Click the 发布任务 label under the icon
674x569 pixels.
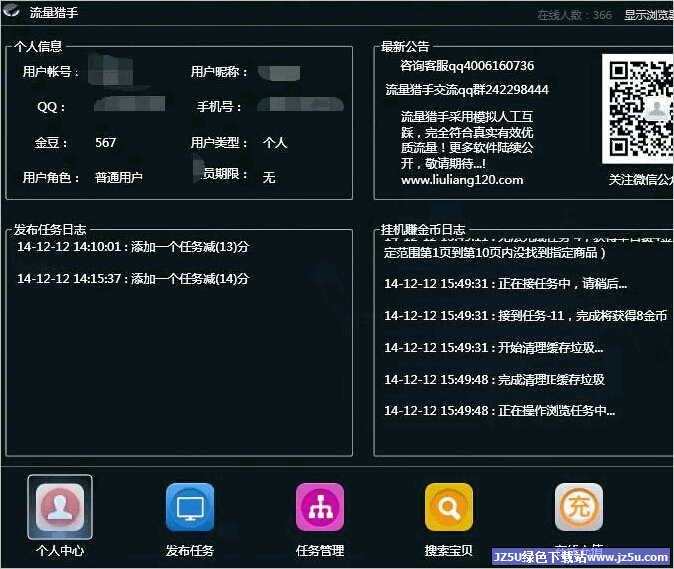coord(190,551)
